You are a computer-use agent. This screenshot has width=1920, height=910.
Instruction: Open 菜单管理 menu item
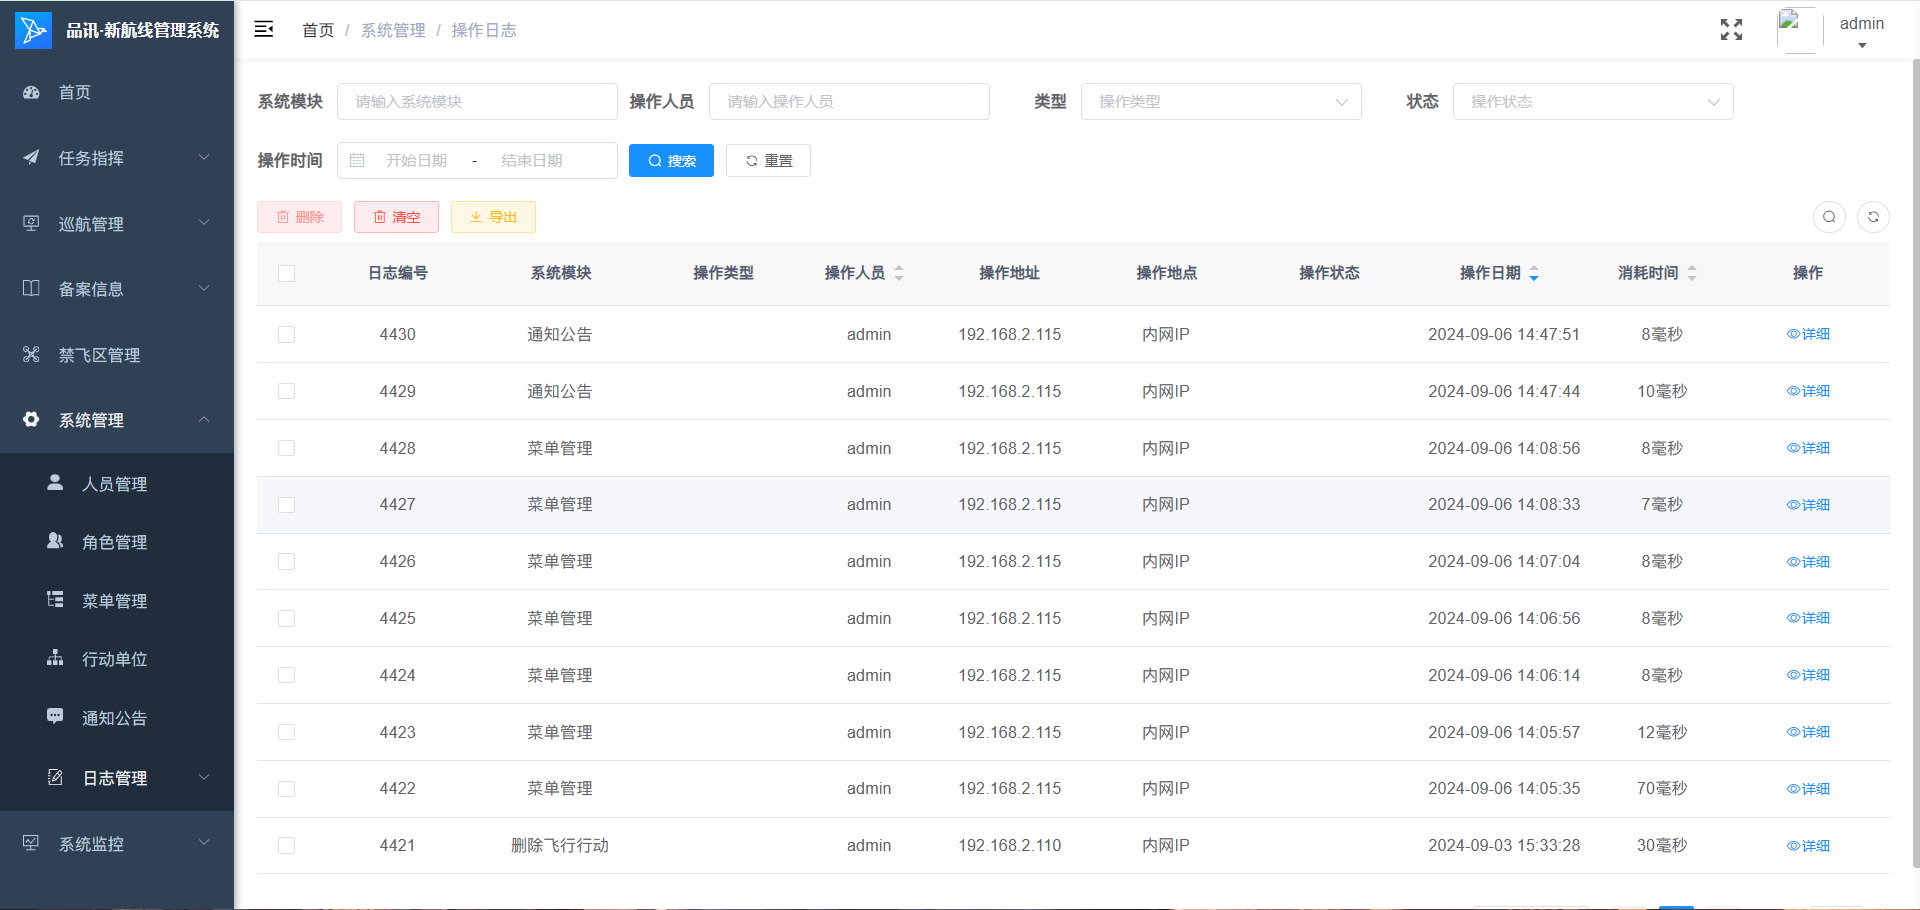(x=117, y=601)
